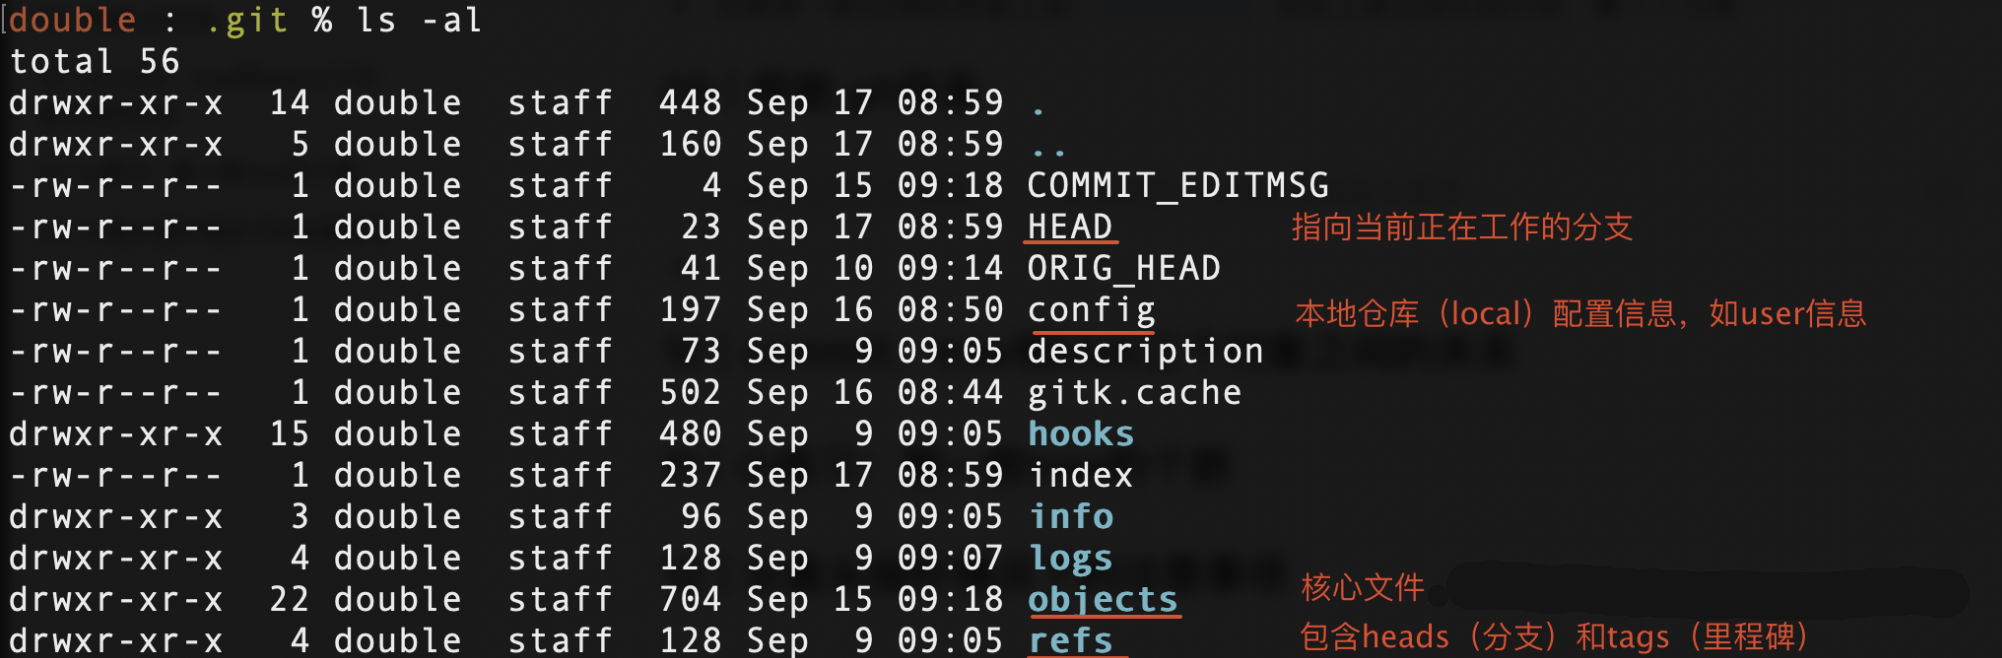Click the blue info directory name

coord(1071,517)
